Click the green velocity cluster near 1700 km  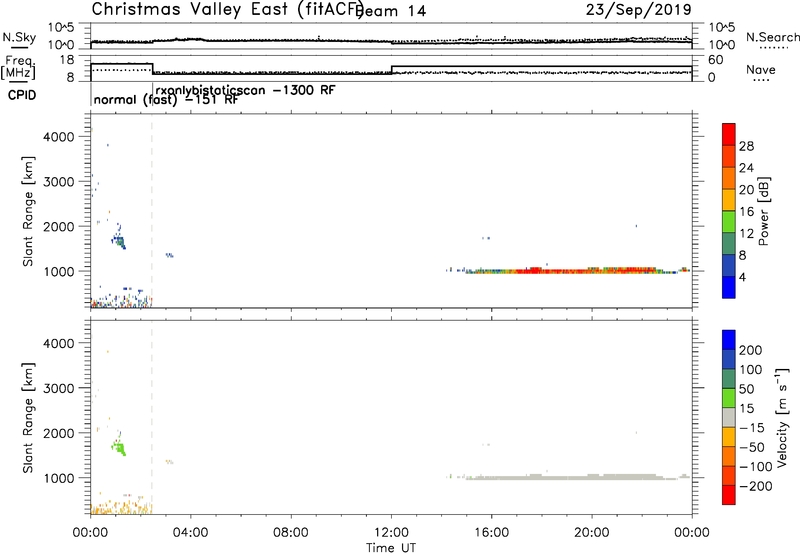click(120, 448)
